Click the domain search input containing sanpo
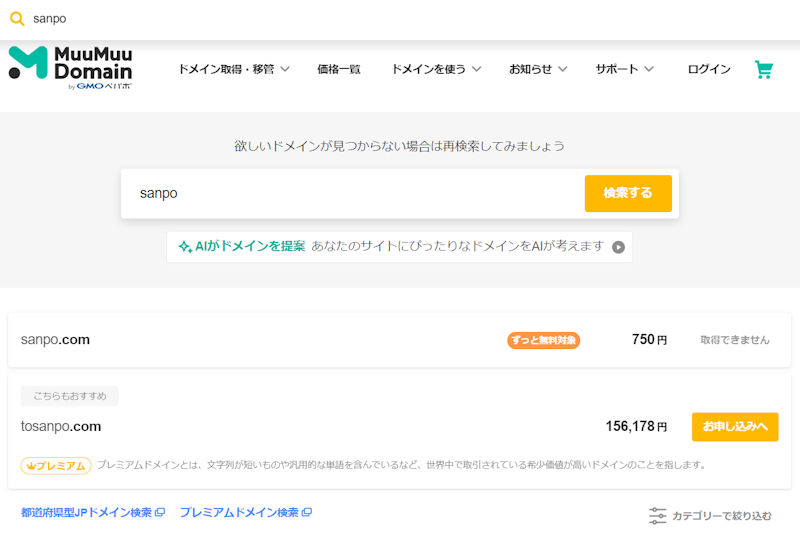 coord(350,193)
